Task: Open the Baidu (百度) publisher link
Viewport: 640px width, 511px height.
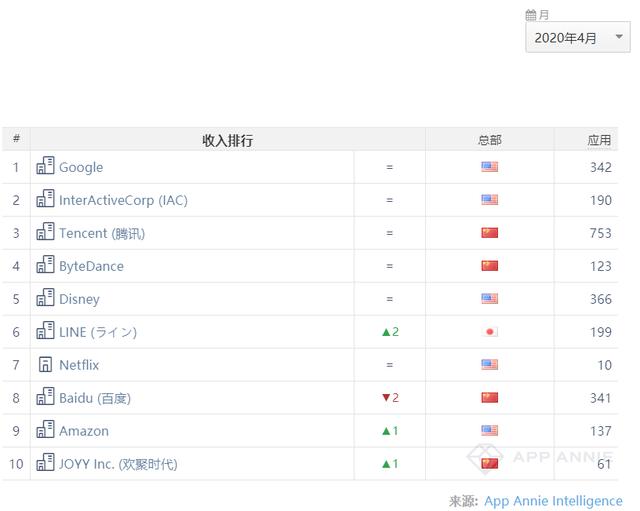Action: tap(95, 398)
